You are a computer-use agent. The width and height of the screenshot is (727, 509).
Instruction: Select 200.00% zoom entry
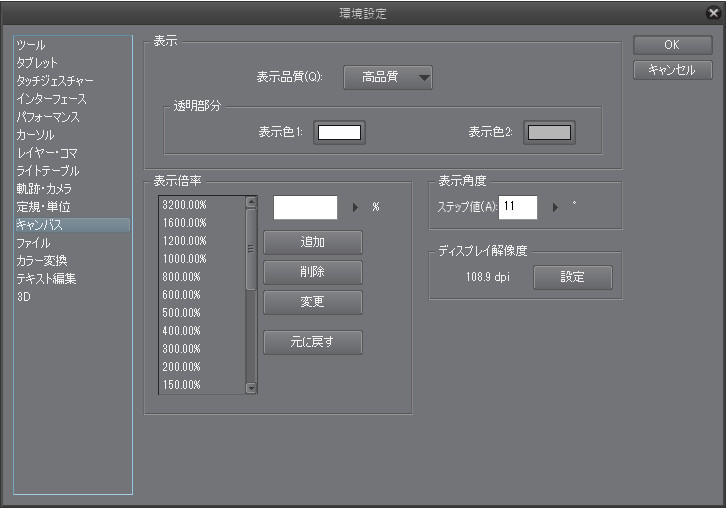pos(202,367)
